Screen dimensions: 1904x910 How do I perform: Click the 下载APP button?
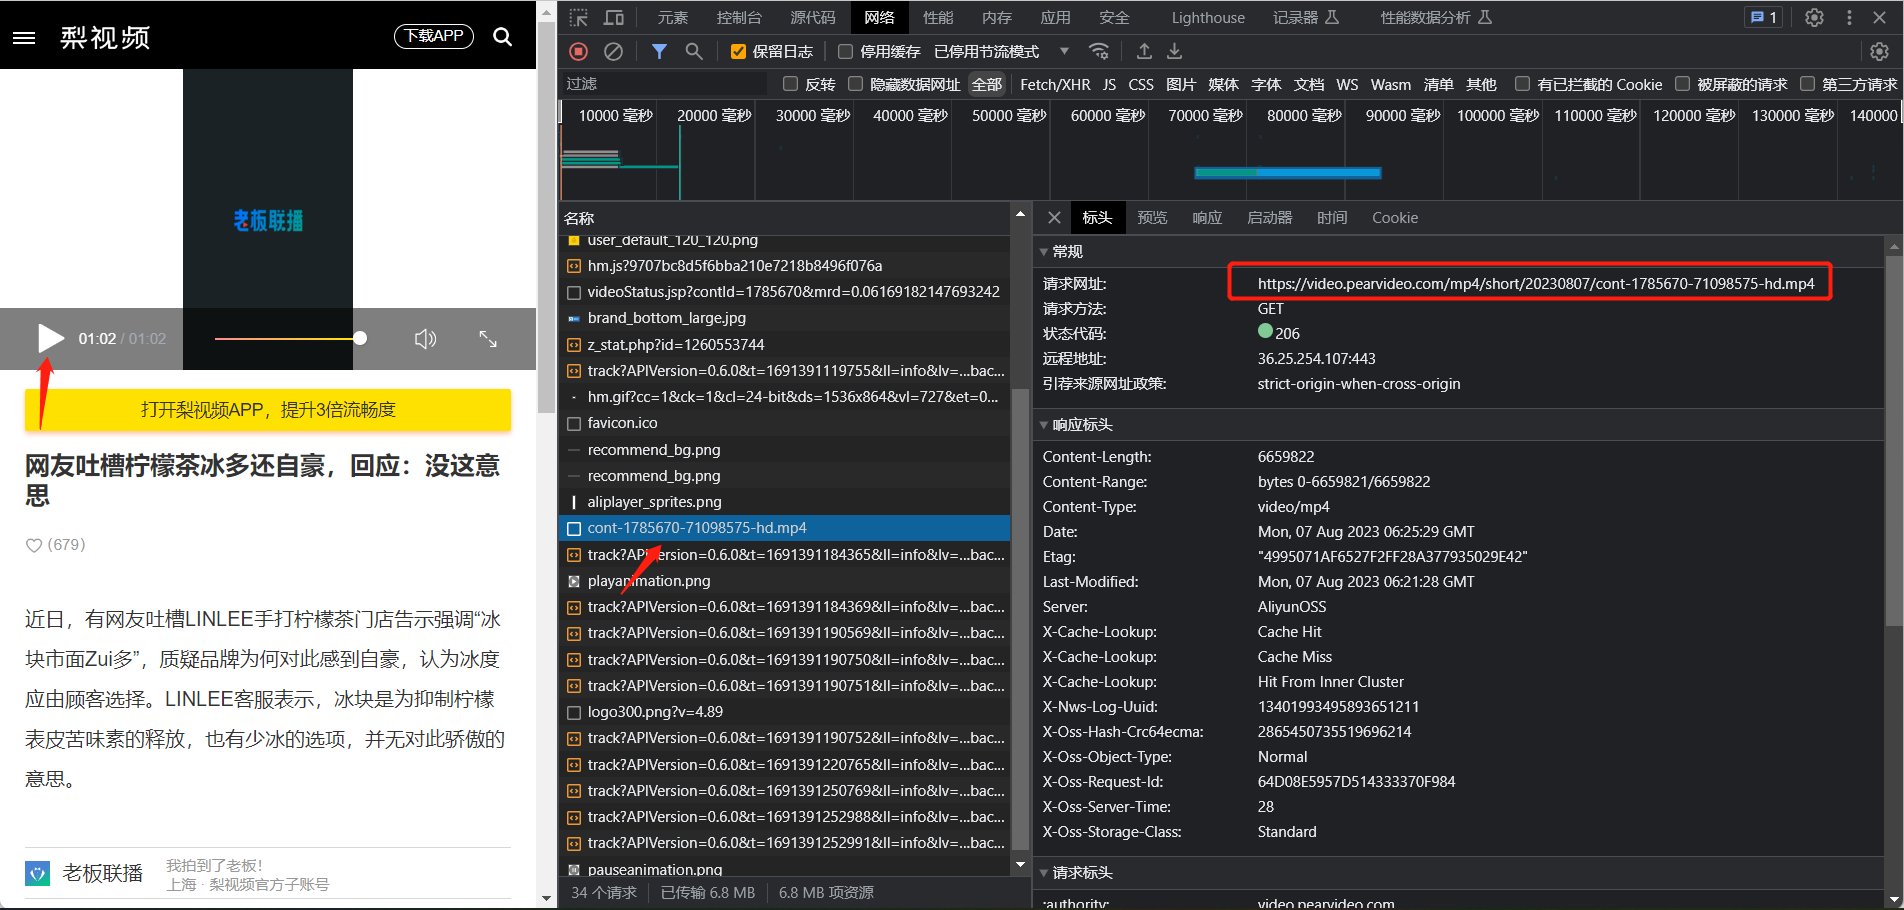pyautogui.click(x=434, y=36)
